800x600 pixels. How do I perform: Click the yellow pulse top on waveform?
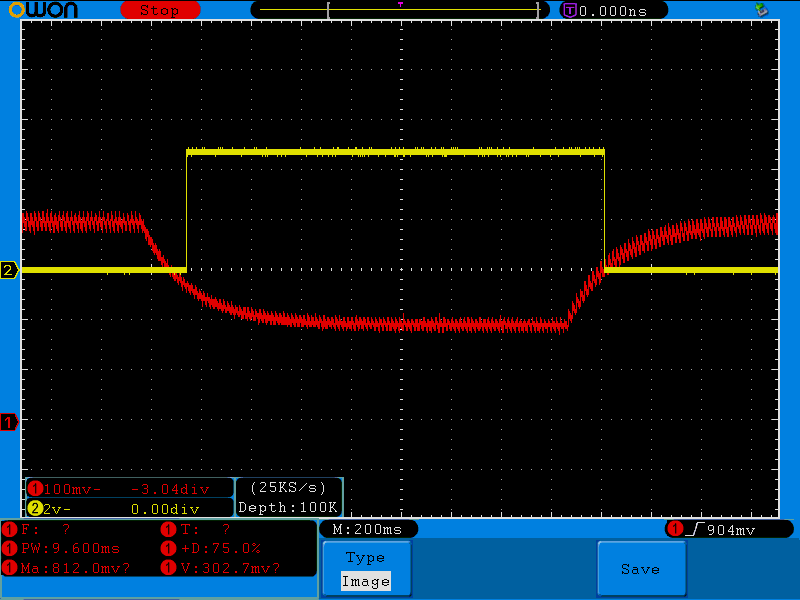click(395, 152)
